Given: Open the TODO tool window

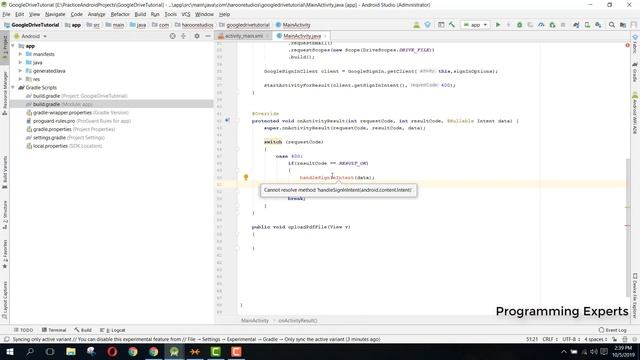Looking at the screenshot, I should (24, 330).
